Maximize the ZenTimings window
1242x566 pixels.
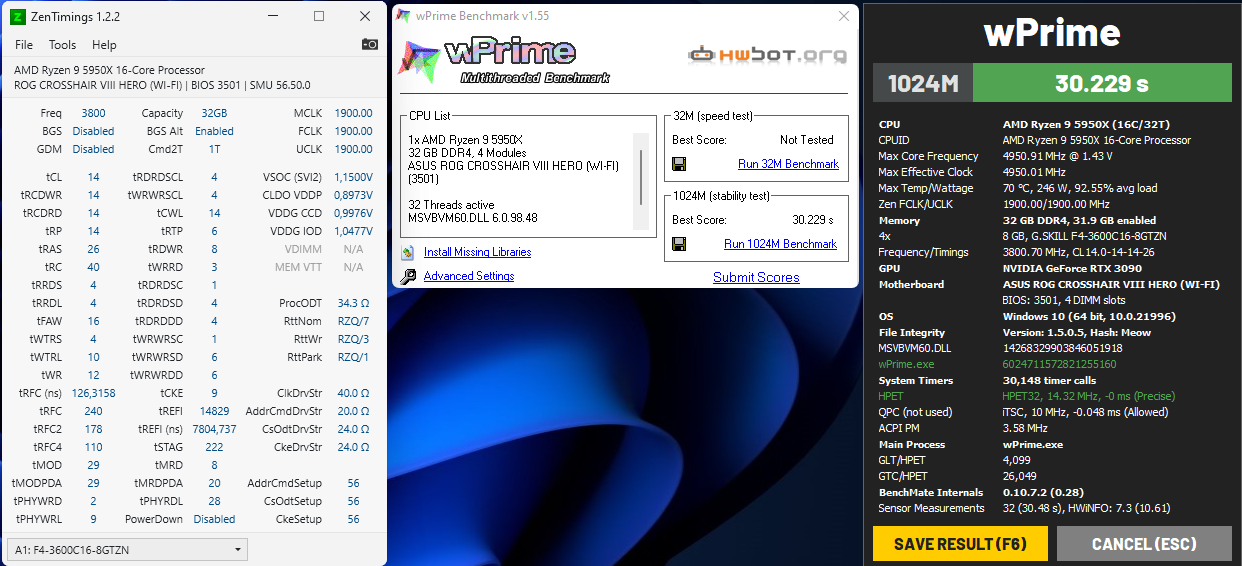pyautogui.click(x=319, y=16)
